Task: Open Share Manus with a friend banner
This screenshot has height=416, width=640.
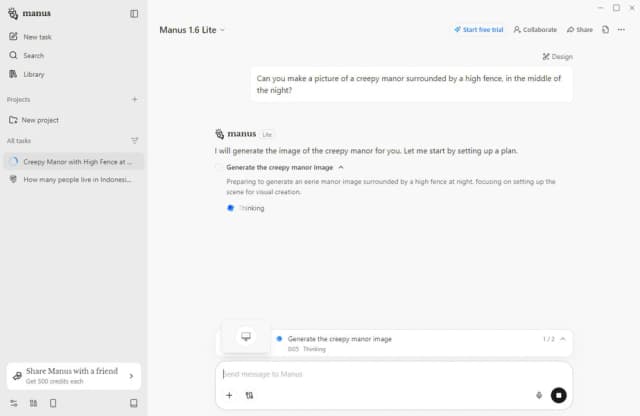Action: pyautogui.click(x=74, y=376)
